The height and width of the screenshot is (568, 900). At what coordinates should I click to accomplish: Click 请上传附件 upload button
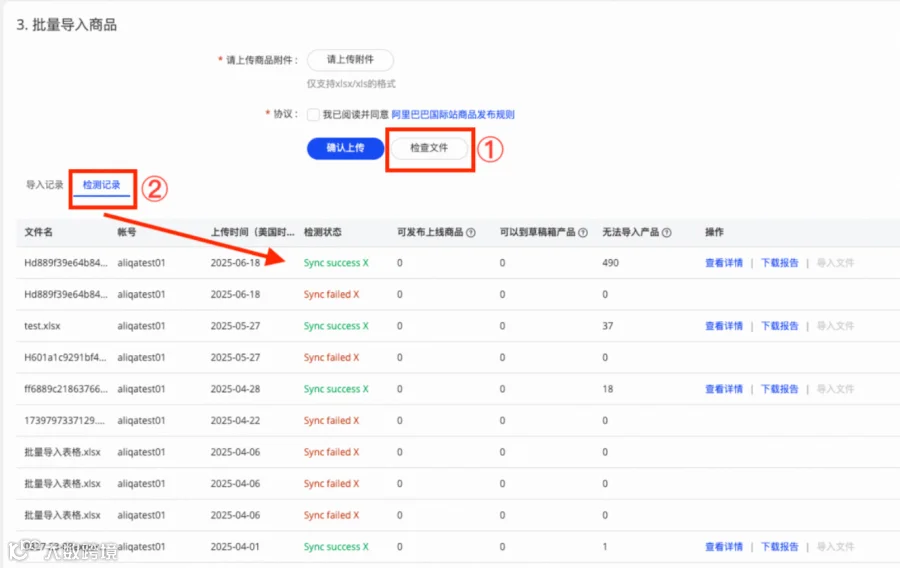(x=350, y=60)
